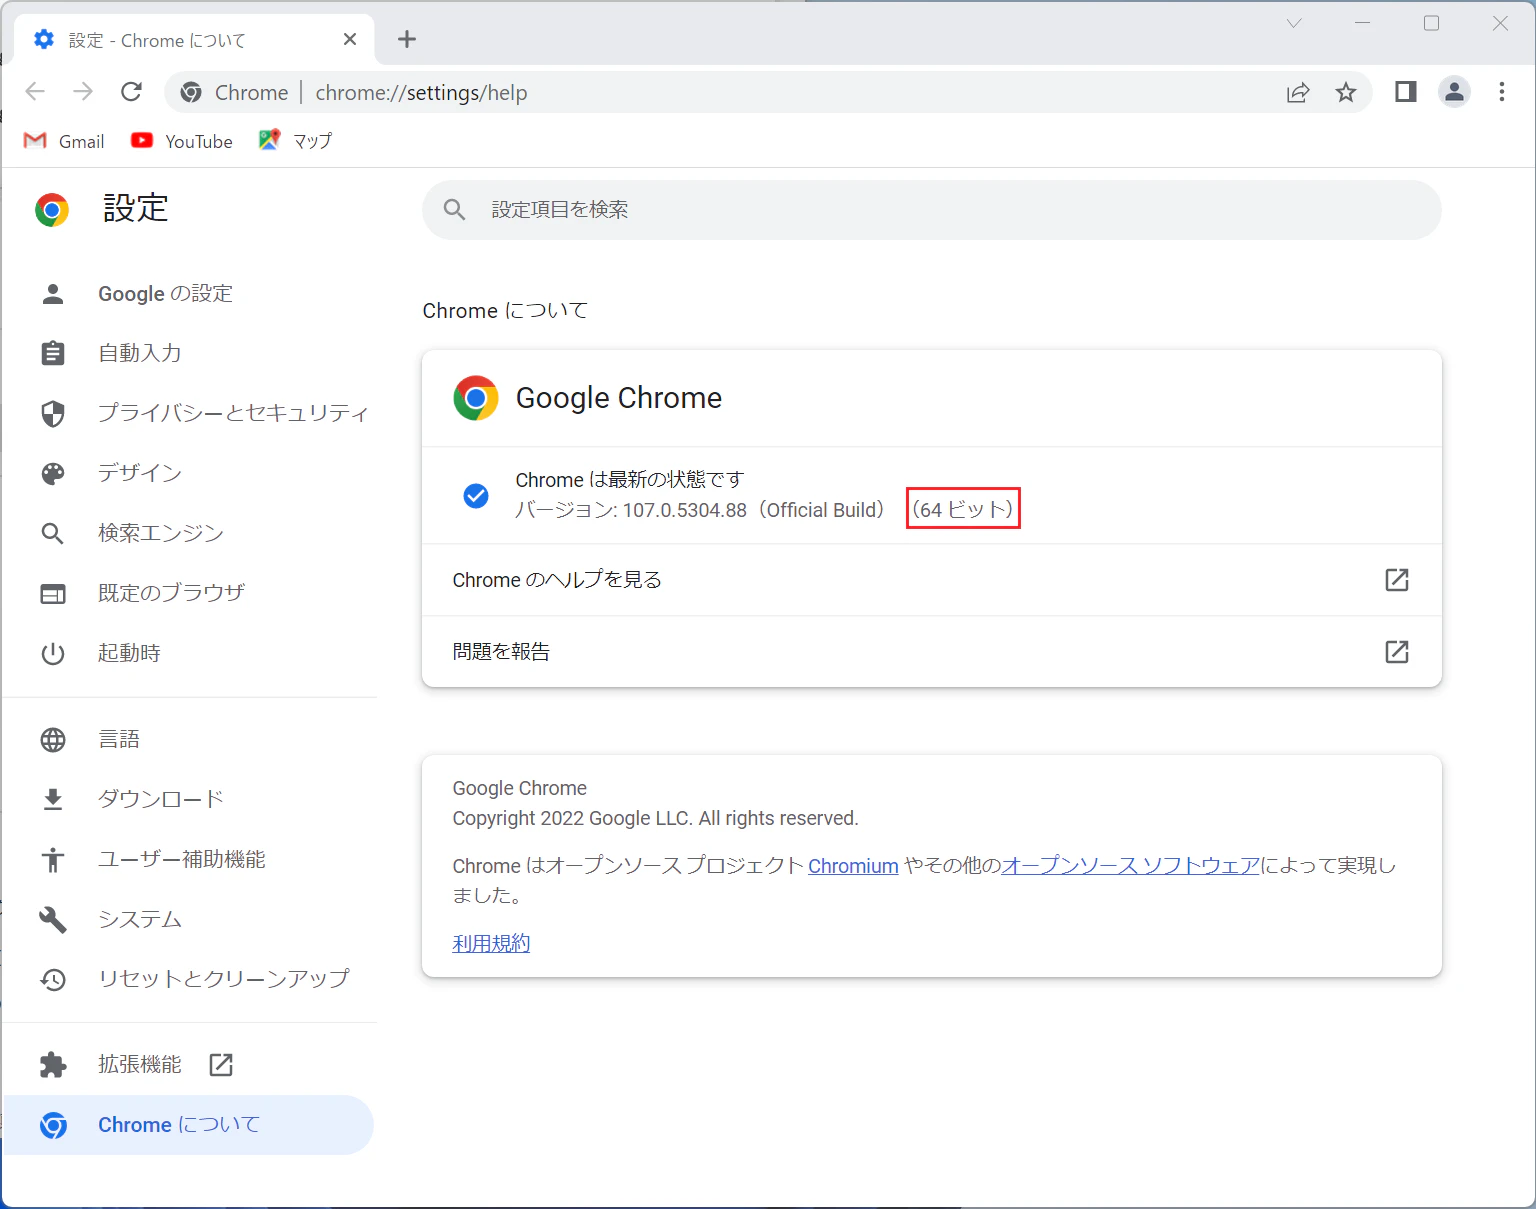This screenshot has width=1536, height=1209.
Task: Open デザイン settings section
Action: point(190,473)
